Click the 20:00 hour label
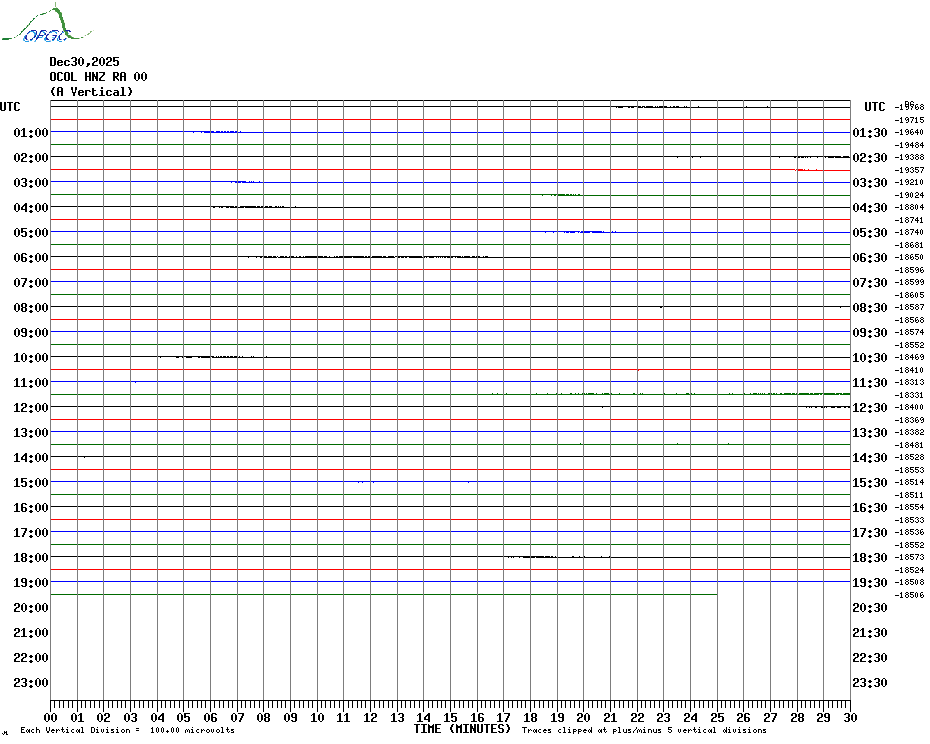 pos(31,608)
